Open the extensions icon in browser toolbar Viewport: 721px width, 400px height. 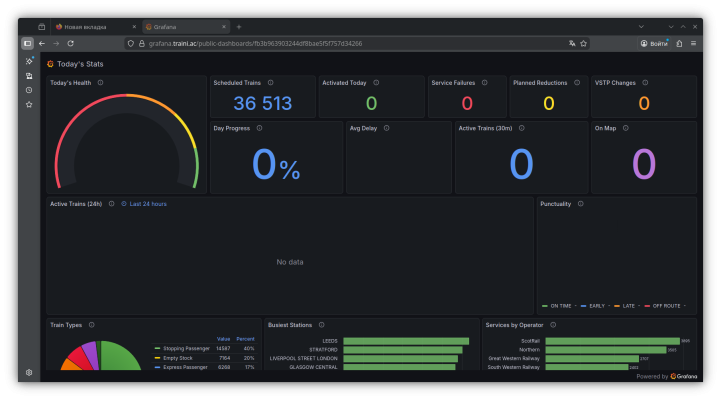click(679, 44)
